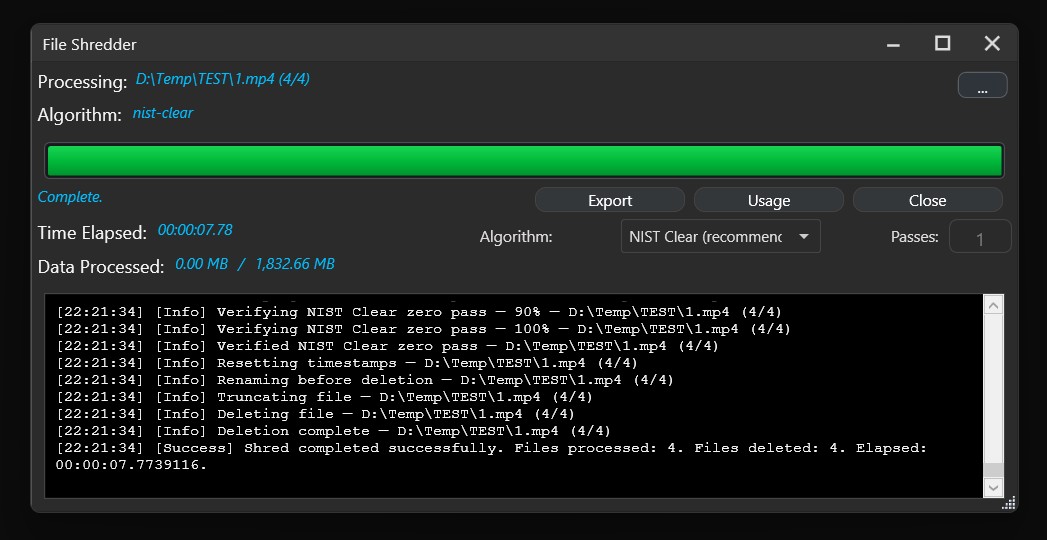This screenshot has height=540, width=1047.
Task: Click the 'Renaming before deletion' log line
Action: (x=365, y=380)
